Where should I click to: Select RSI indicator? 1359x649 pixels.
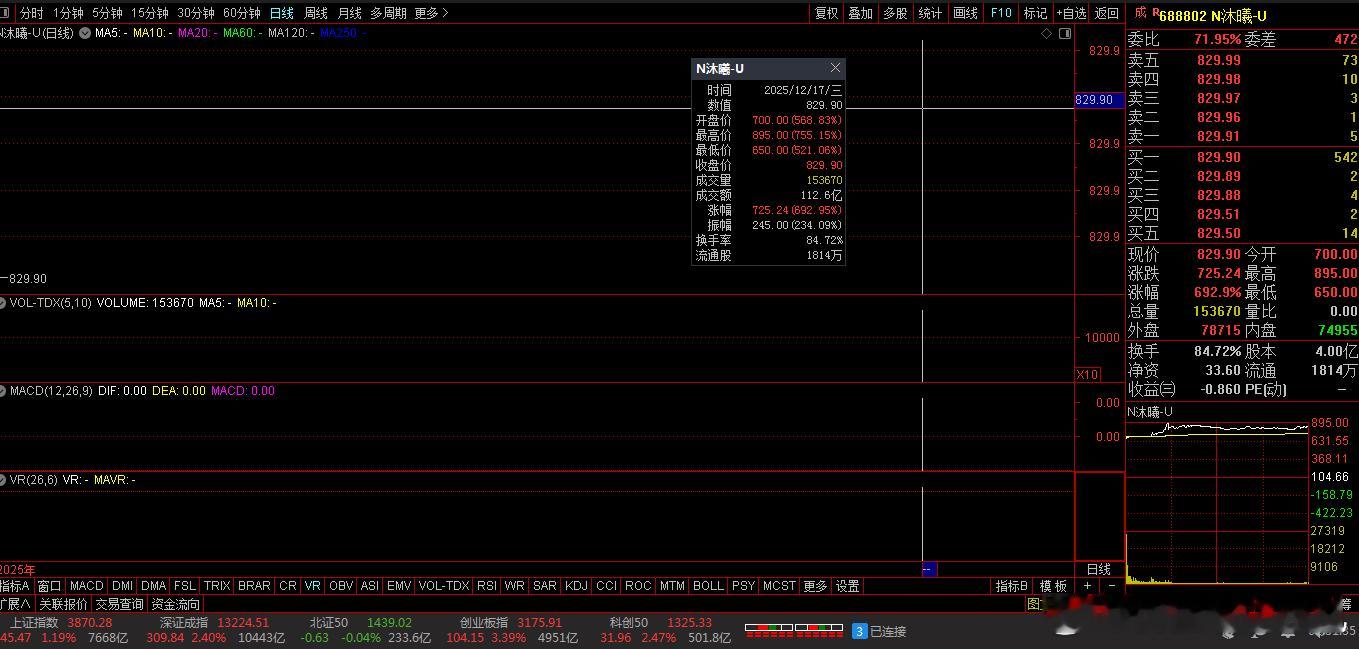click(487, 586)
